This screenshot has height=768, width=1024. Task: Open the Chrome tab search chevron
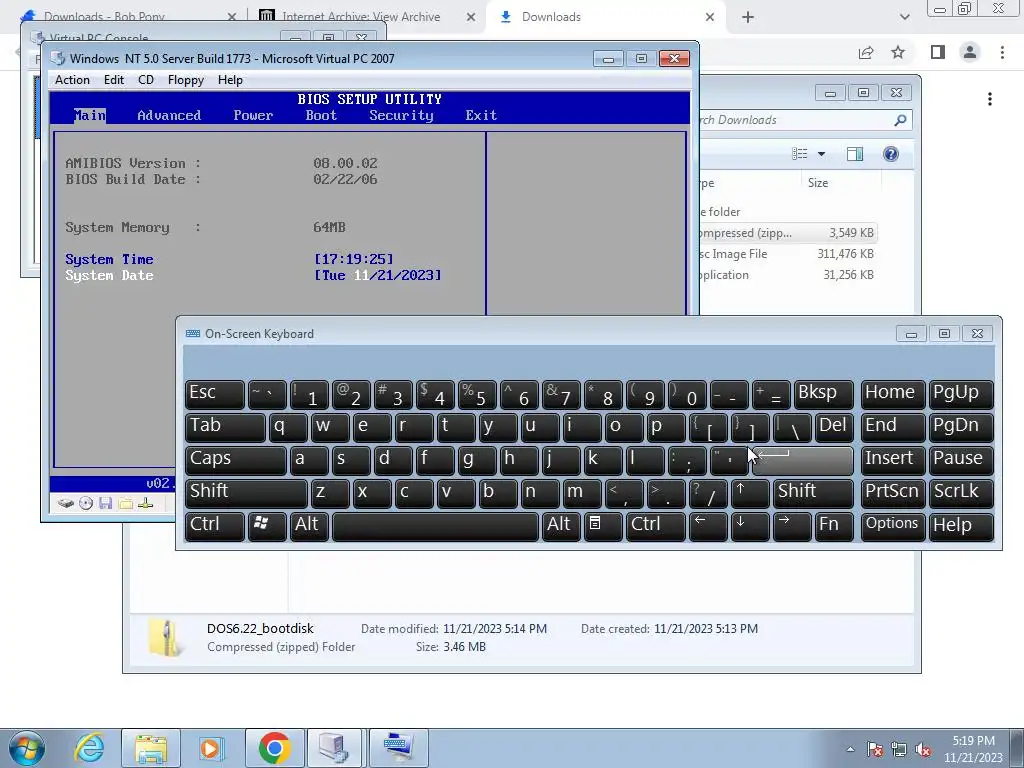pyautogui.click(x=904, y=18)
